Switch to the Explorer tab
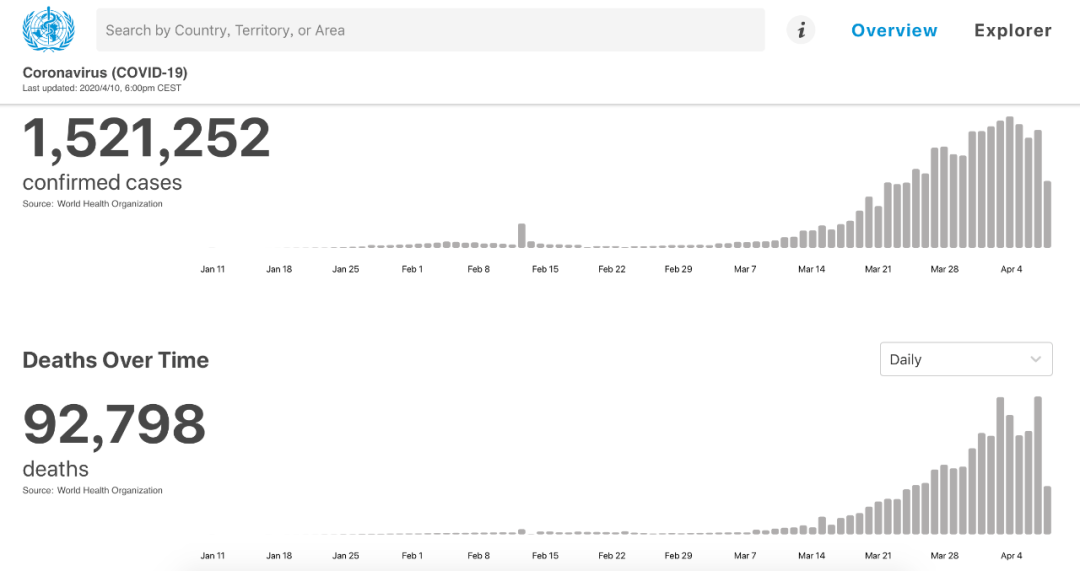The image size is (1080, 571). pos(1012,30)
